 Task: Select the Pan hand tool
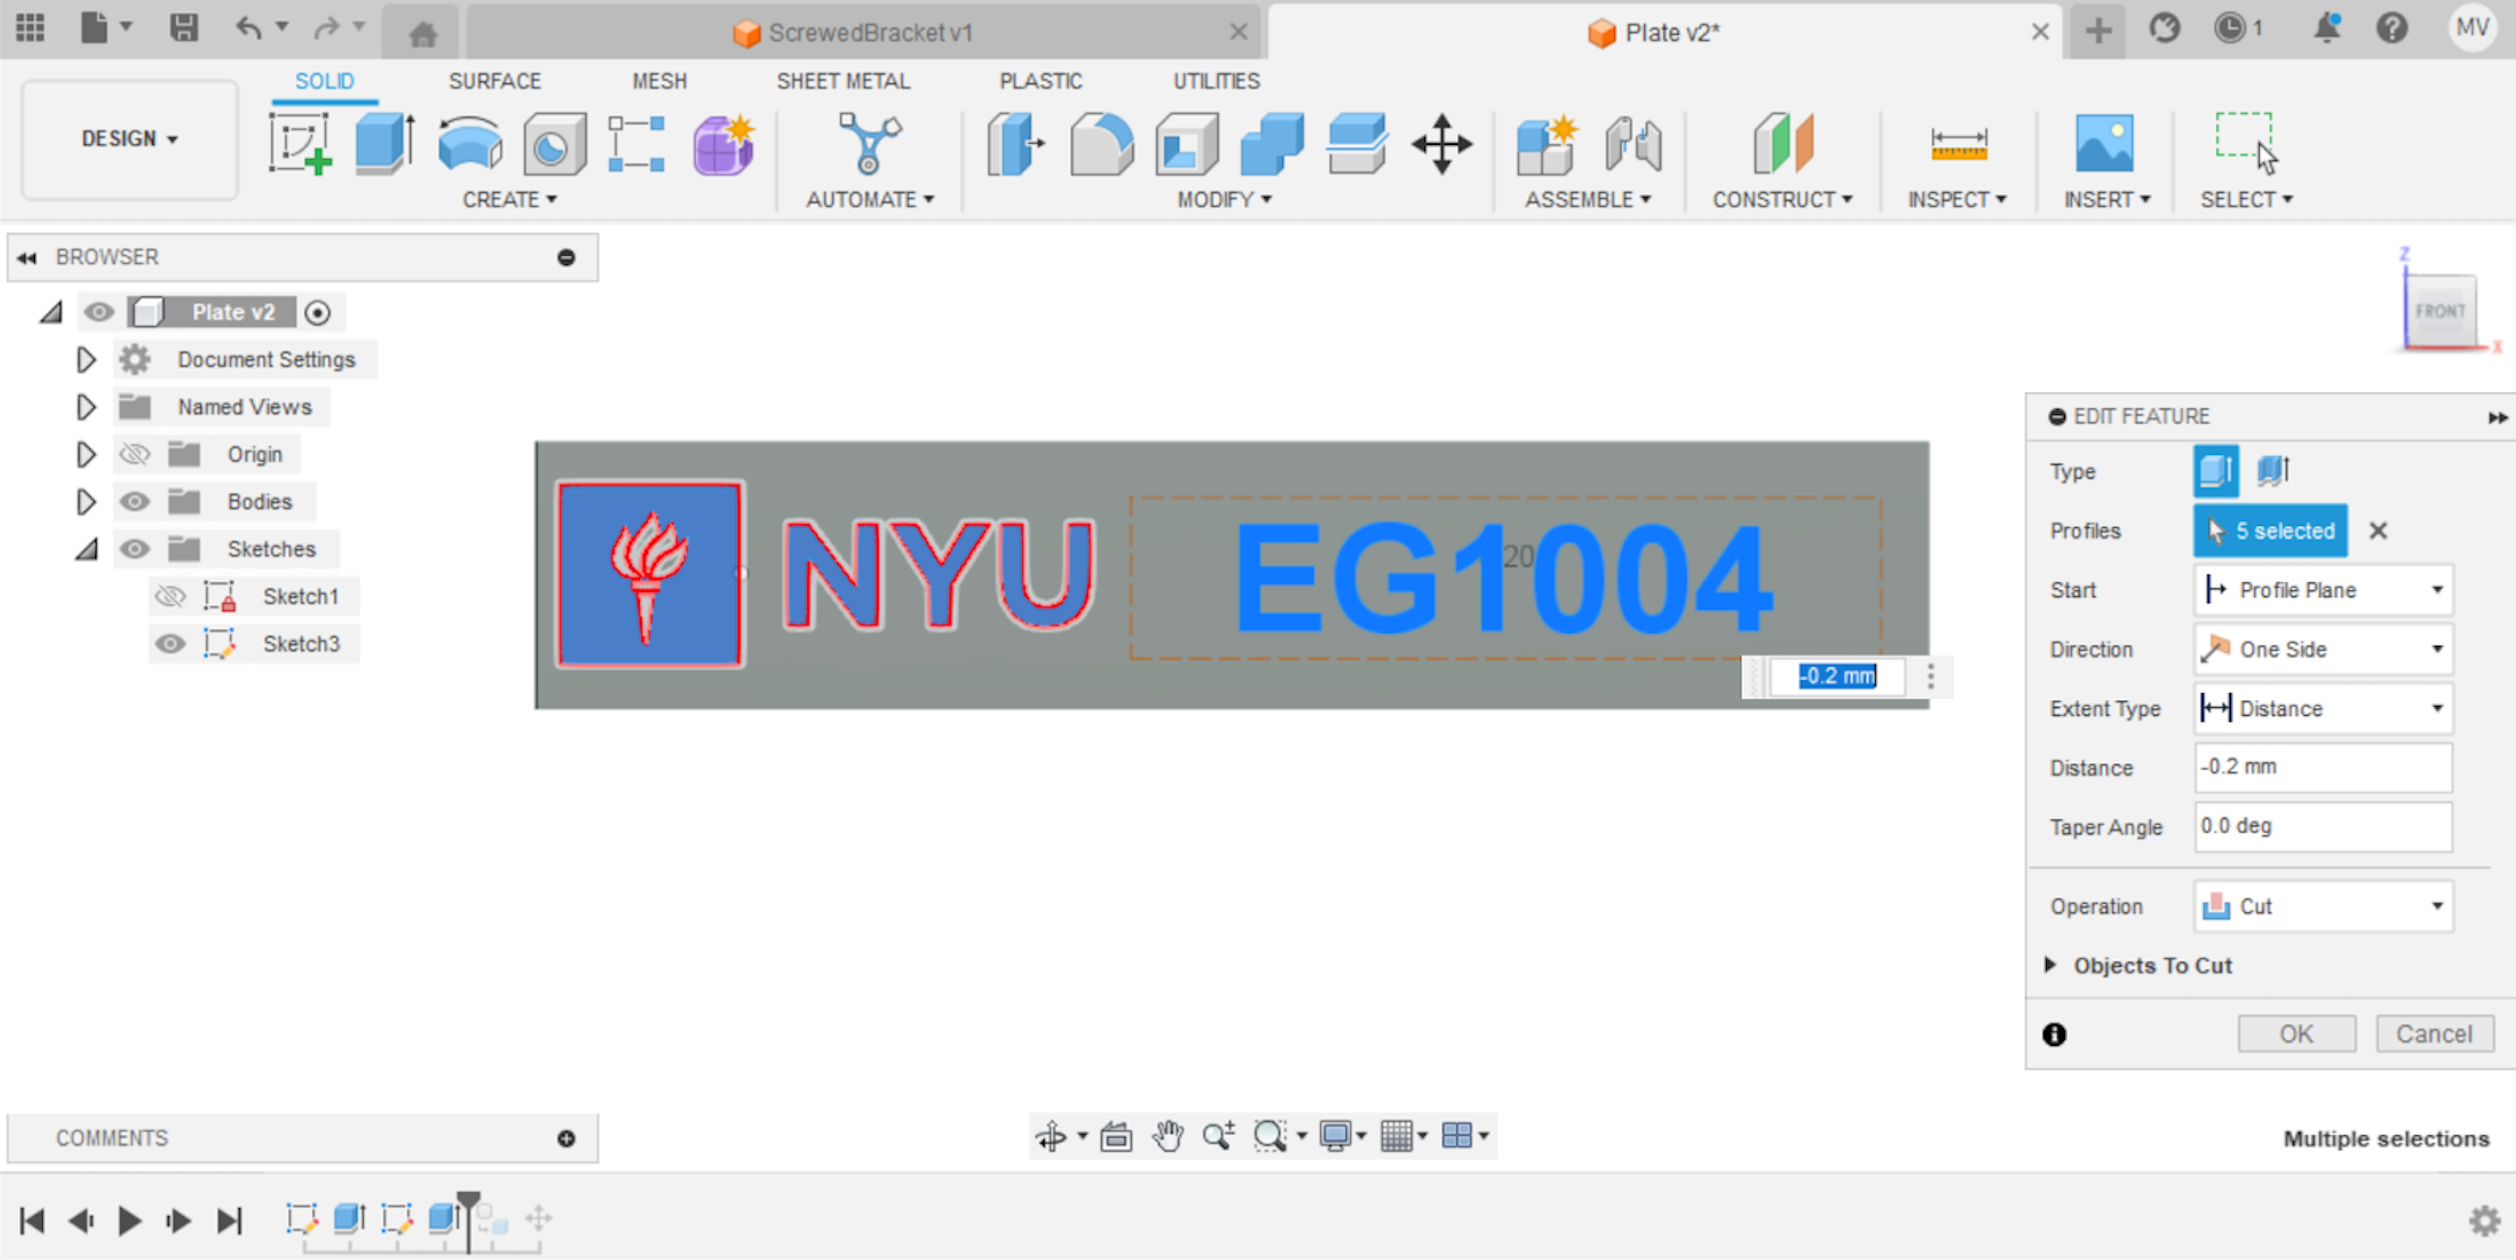tap(1167, 1136)
